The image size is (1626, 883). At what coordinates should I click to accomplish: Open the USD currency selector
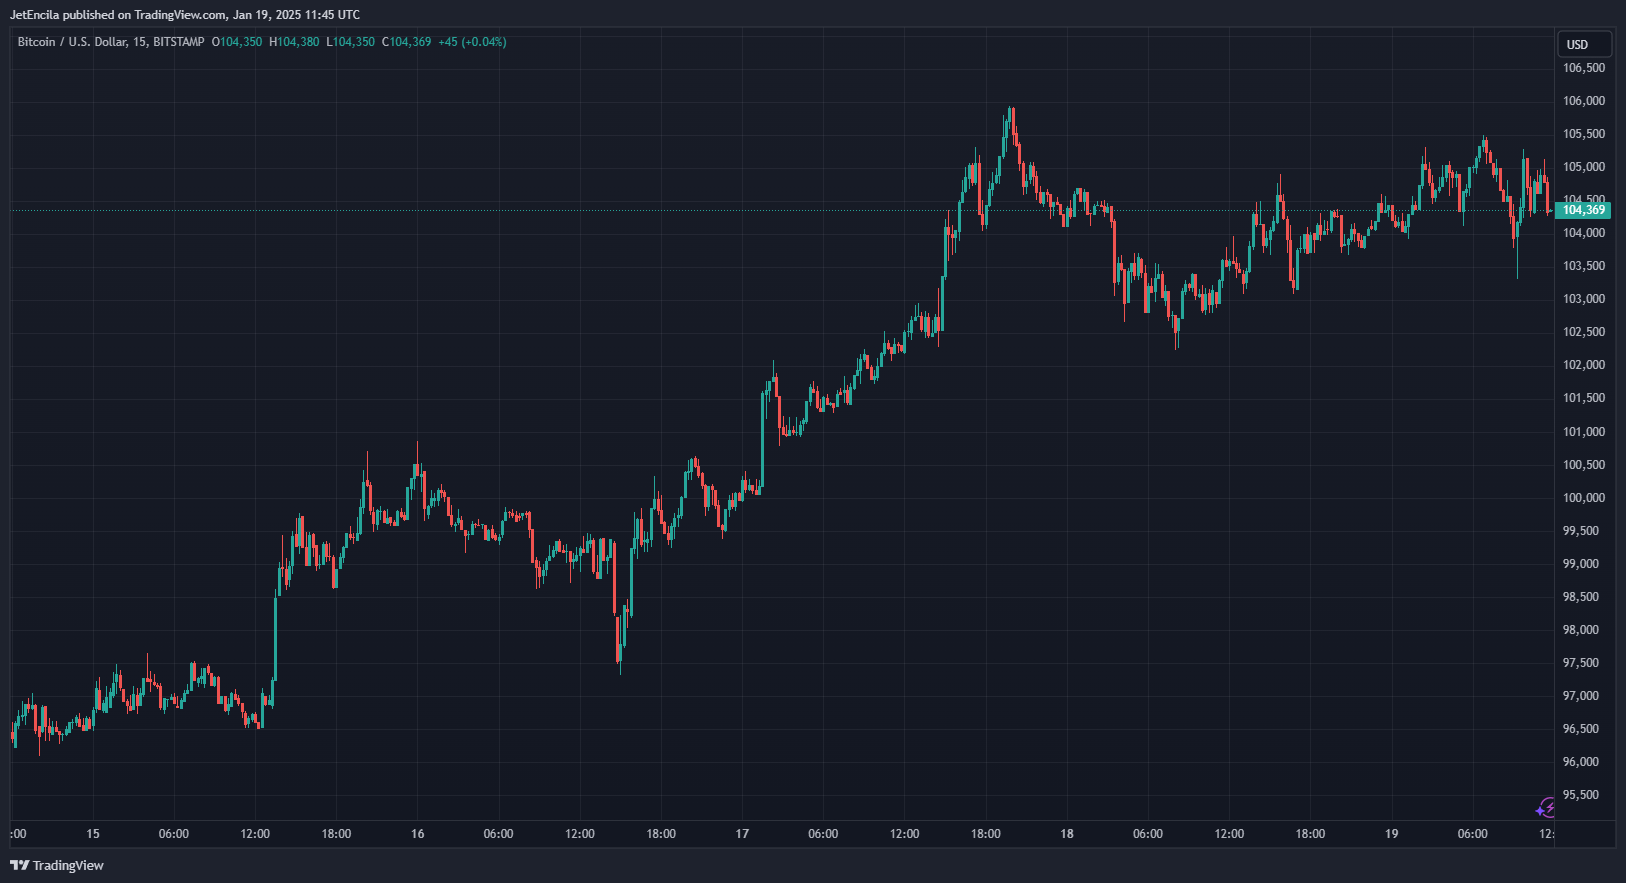click(x=1584, y=44)
